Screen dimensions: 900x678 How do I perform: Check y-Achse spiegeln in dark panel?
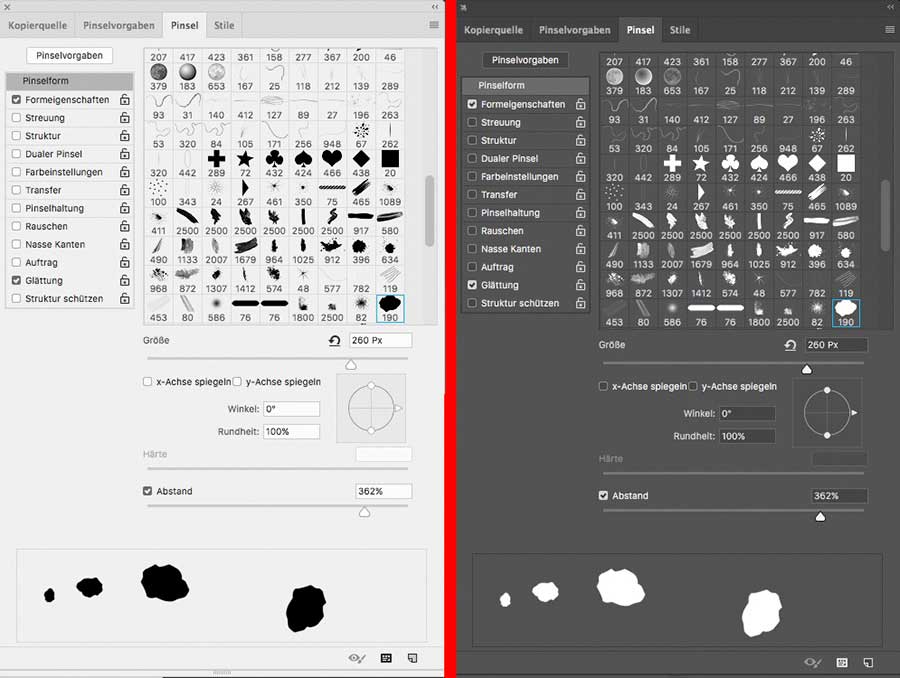coord(693,386)
